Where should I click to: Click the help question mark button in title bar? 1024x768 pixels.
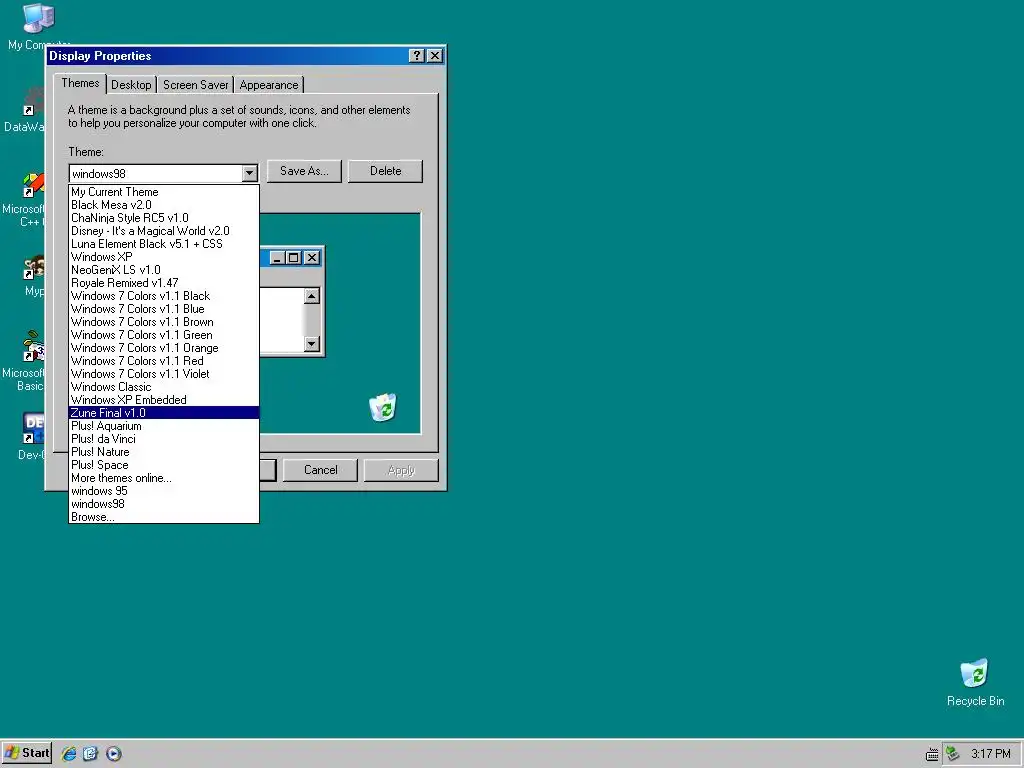(x=417, y=56)
